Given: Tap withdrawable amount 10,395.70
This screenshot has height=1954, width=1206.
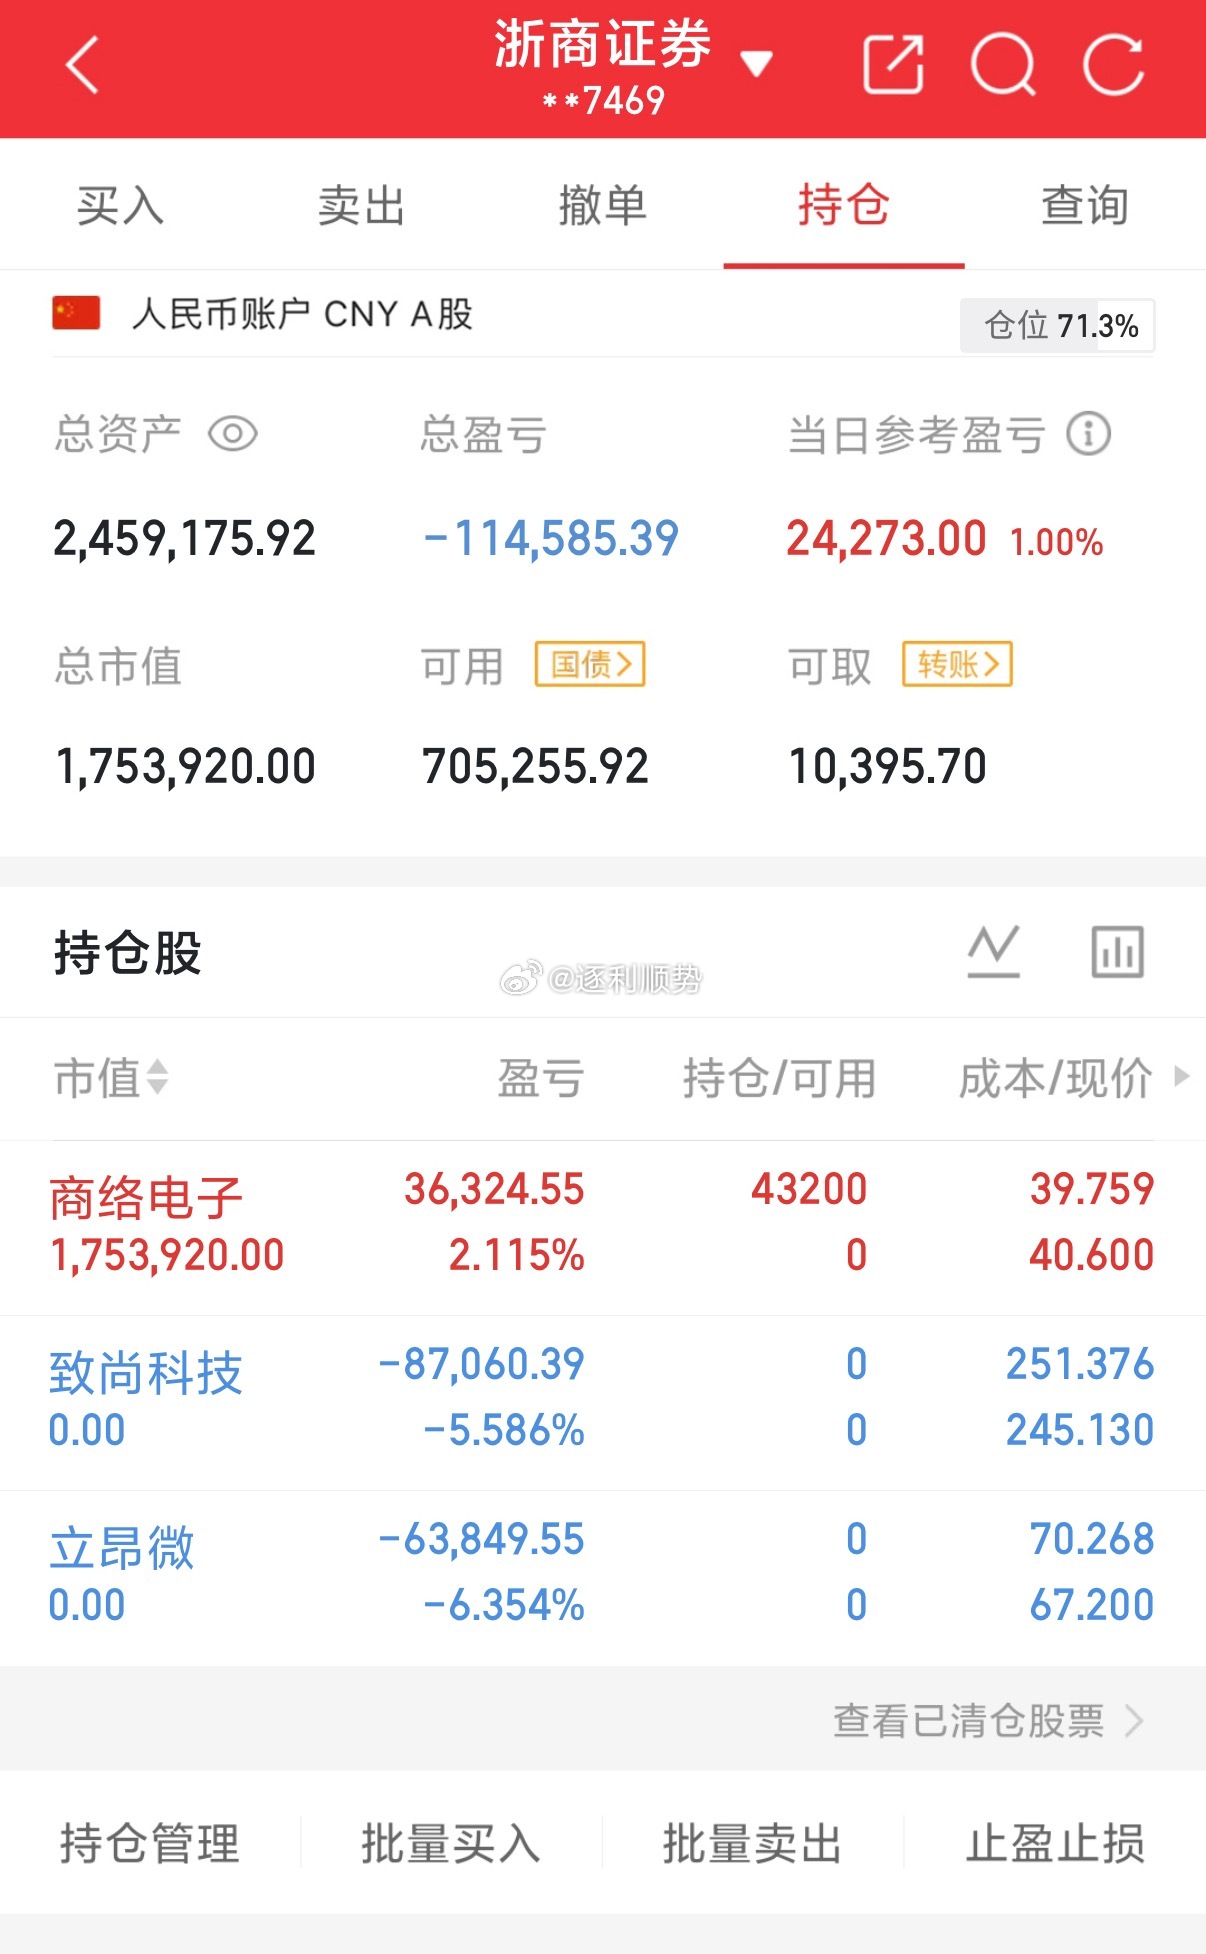Looking at the screenshot, I should pyautogui.click(x=888, y=766).
